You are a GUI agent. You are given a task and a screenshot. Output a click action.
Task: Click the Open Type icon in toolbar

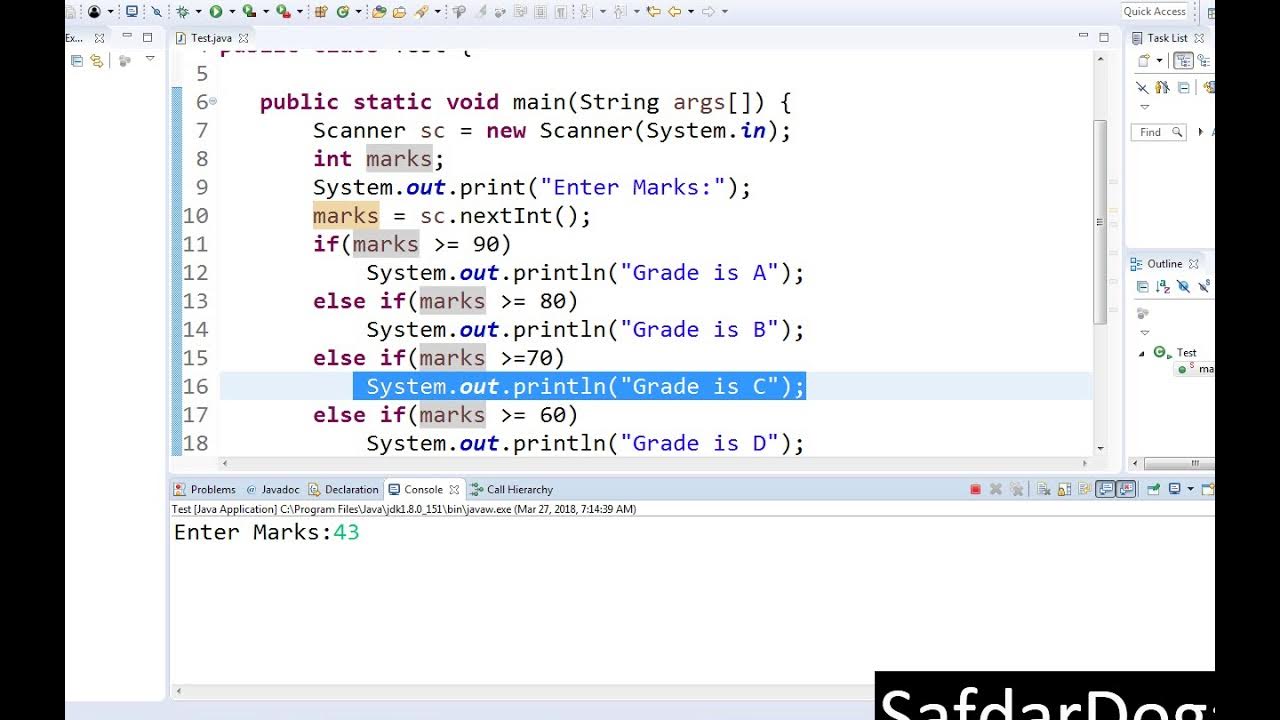tap(378, 12)
